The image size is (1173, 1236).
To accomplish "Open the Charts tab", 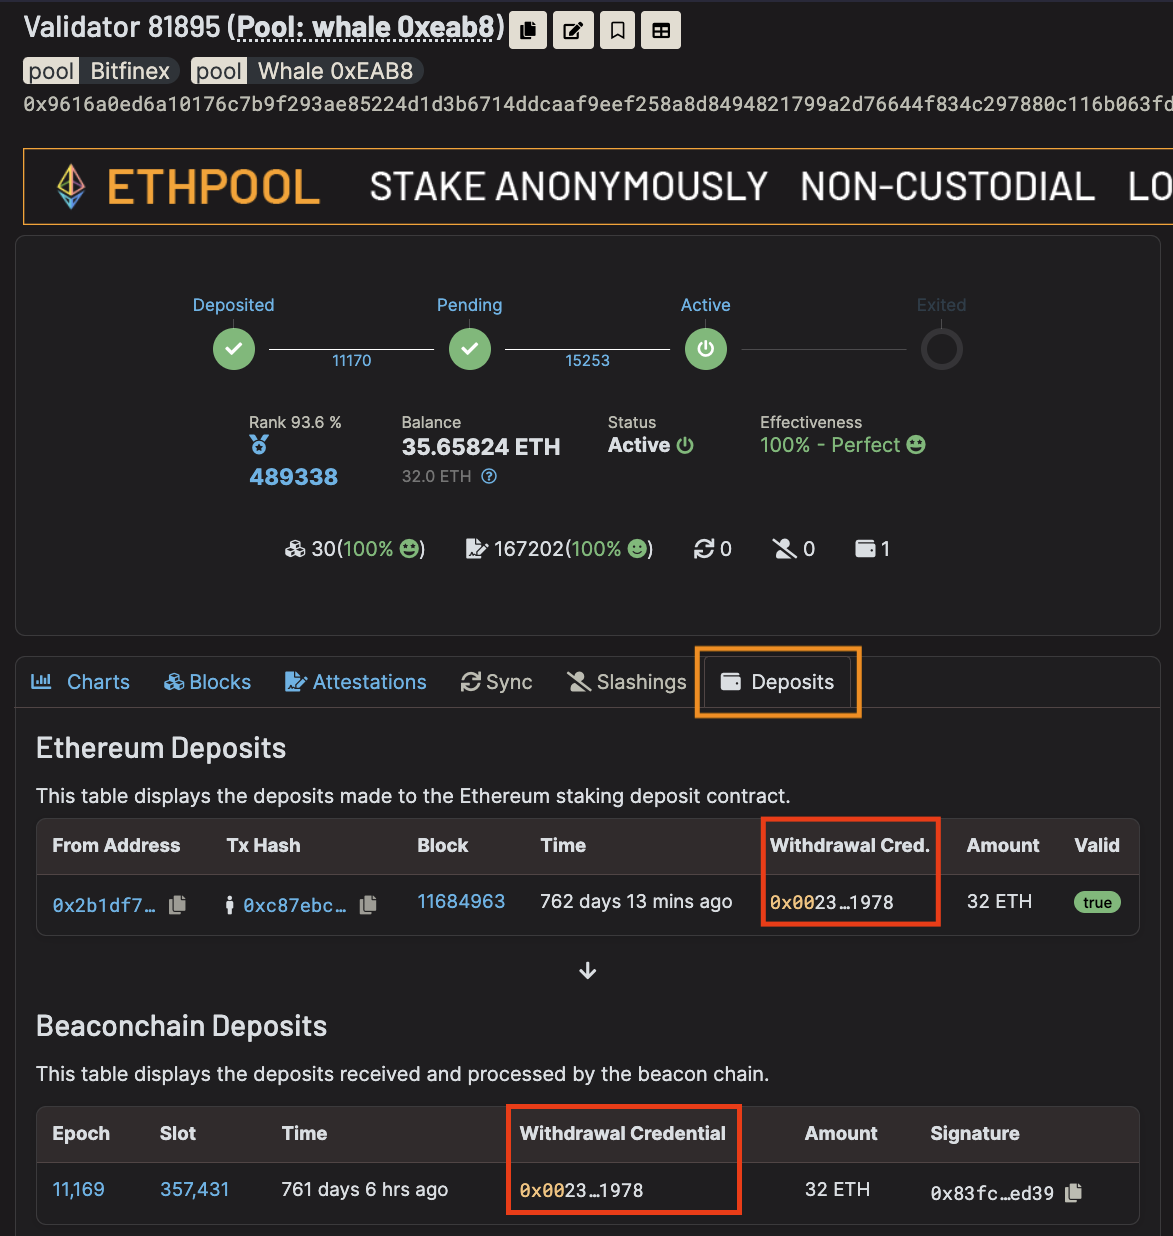I will 81,682.
